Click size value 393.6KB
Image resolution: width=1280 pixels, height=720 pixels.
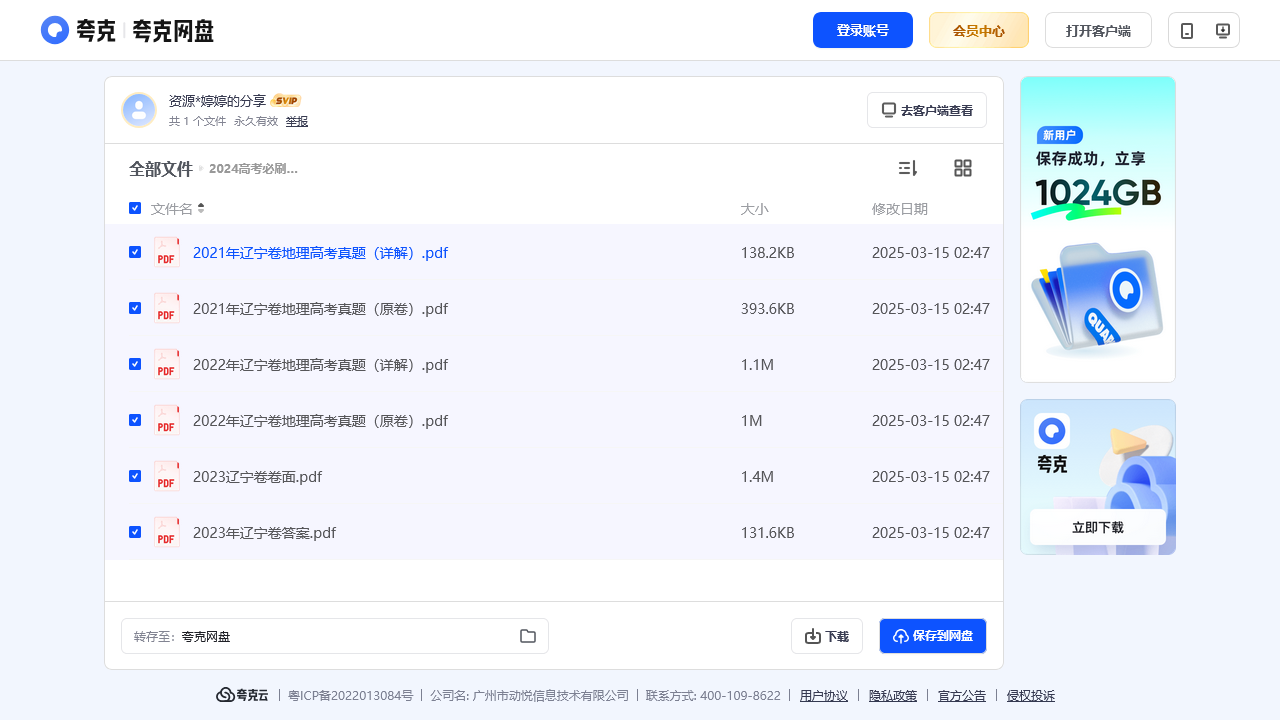[x=767, y=309]
